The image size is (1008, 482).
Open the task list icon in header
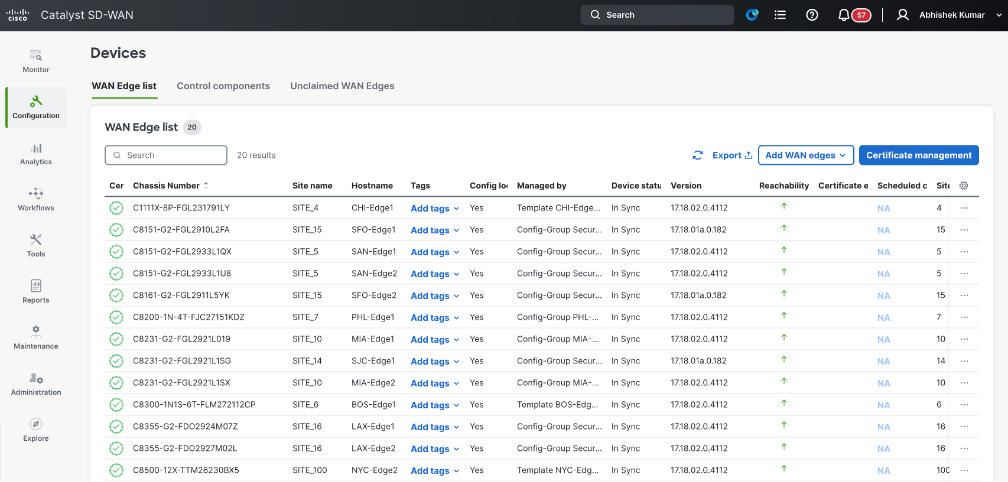pyautogui.click(x=780, y=15)
